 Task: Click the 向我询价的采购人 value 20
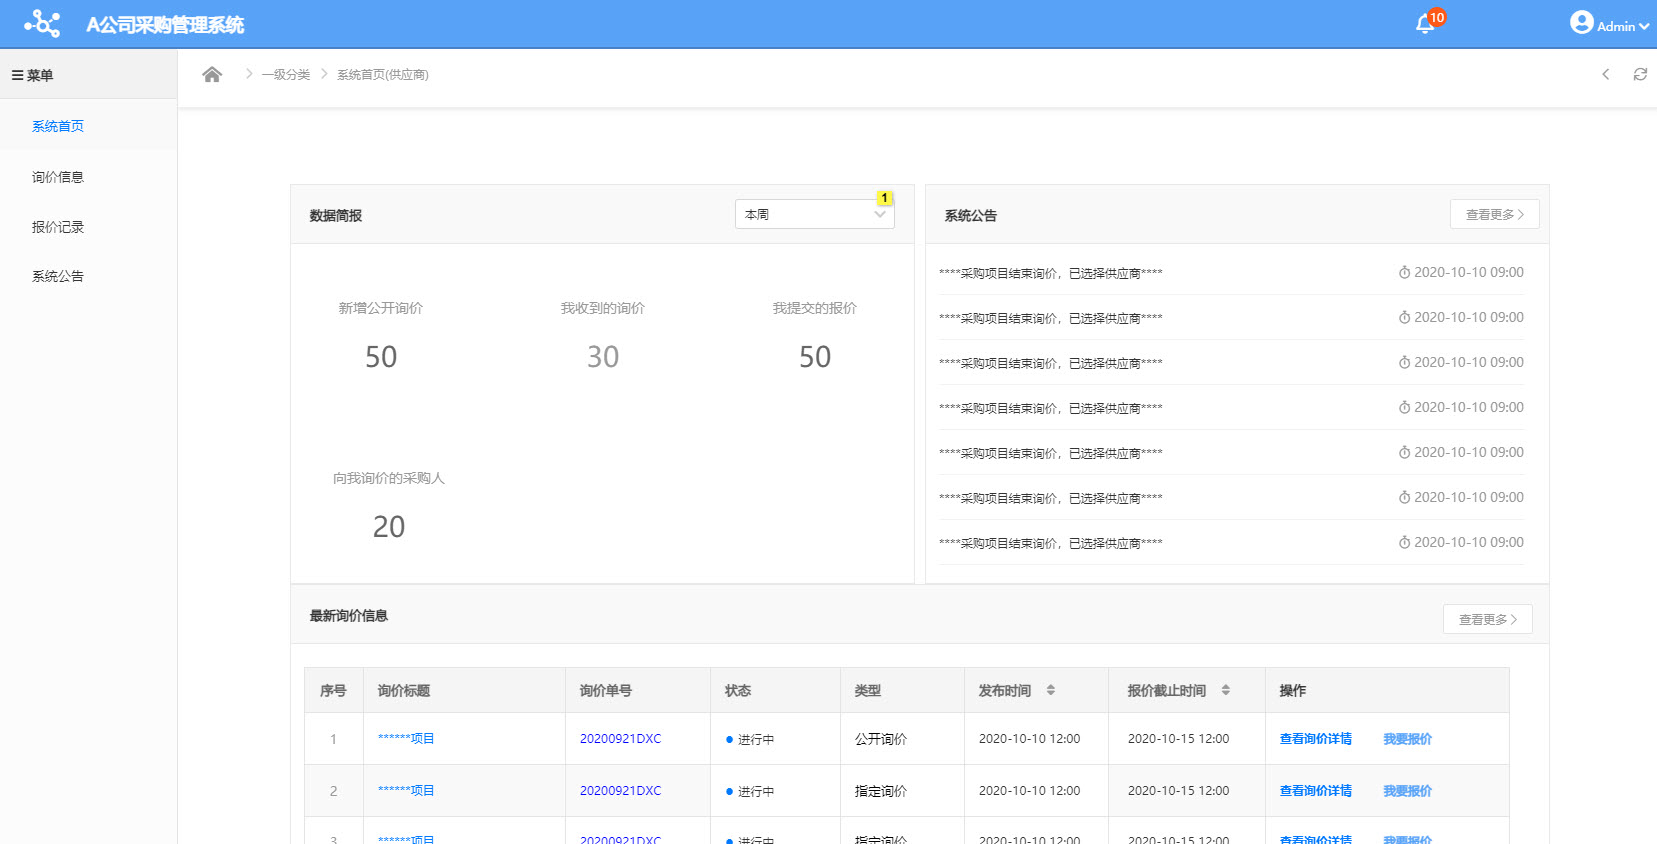(389, 527)
